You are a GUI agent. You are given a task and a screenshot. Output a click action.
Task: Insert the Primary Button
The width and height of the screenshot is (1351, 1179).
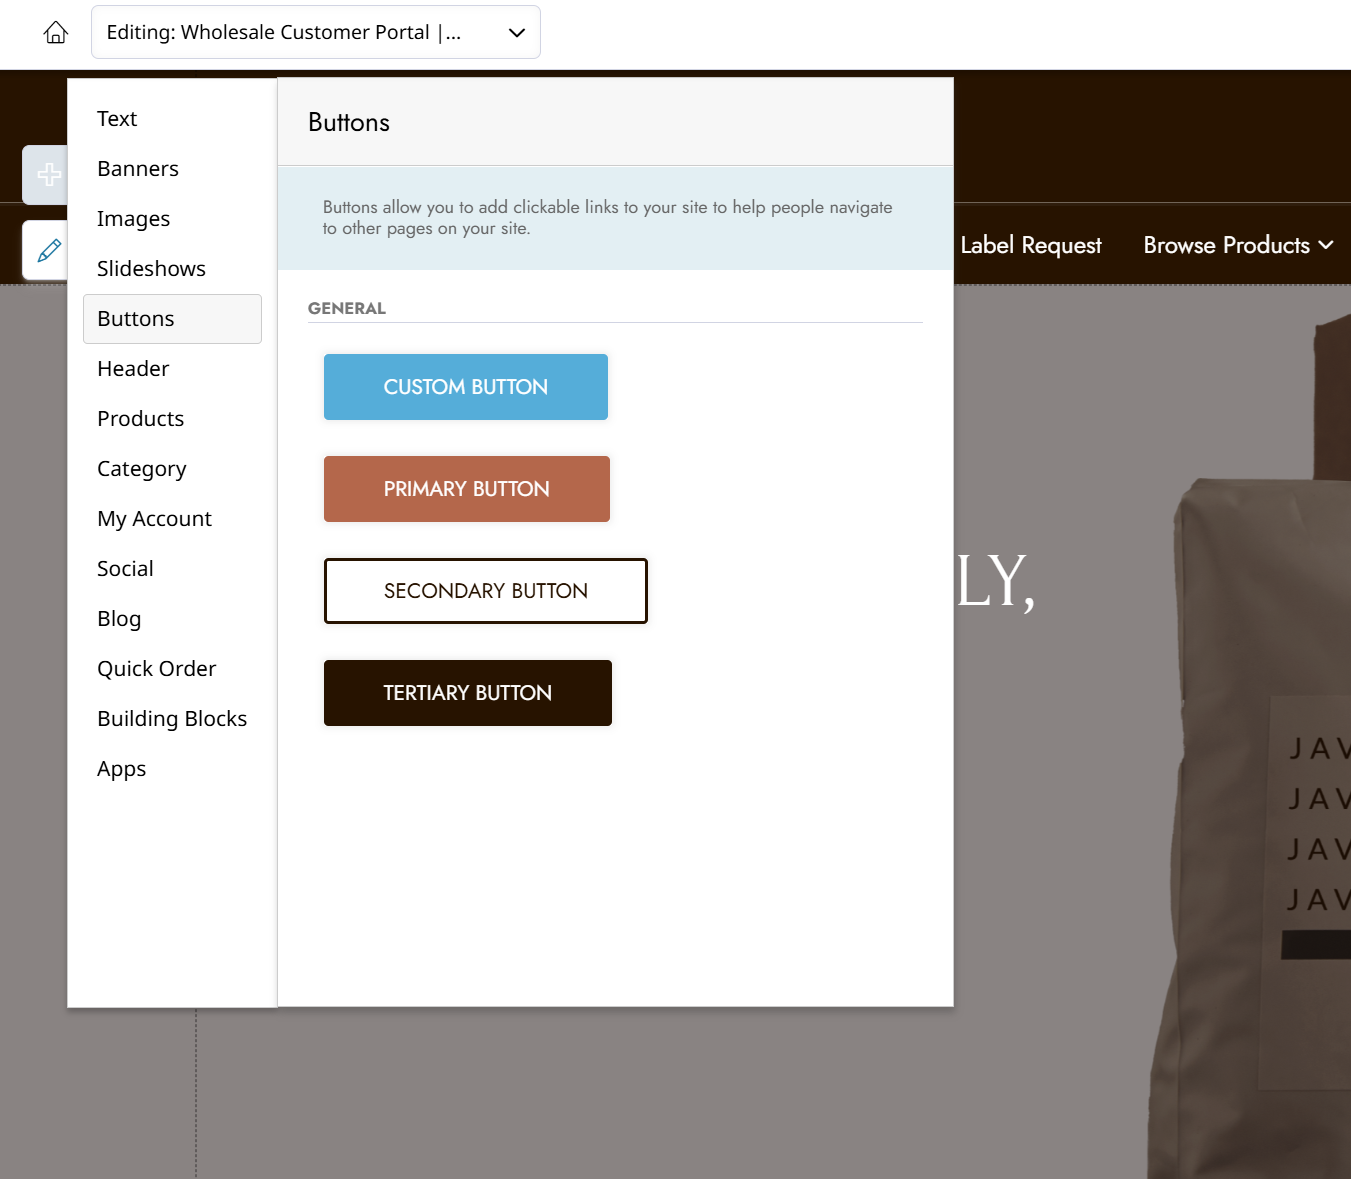pos(467,489)
